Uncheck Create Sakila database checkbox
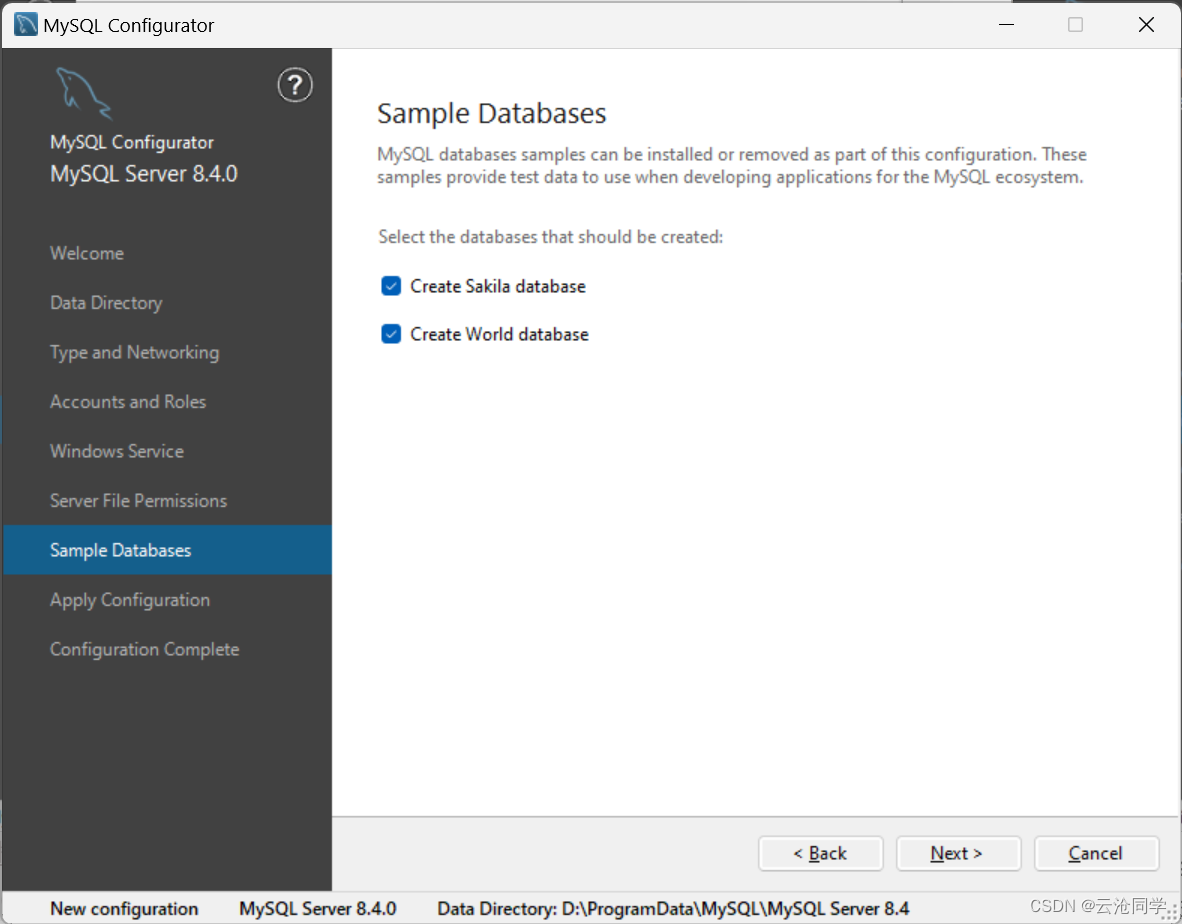The image size is (1182, 924). (391, 286)
